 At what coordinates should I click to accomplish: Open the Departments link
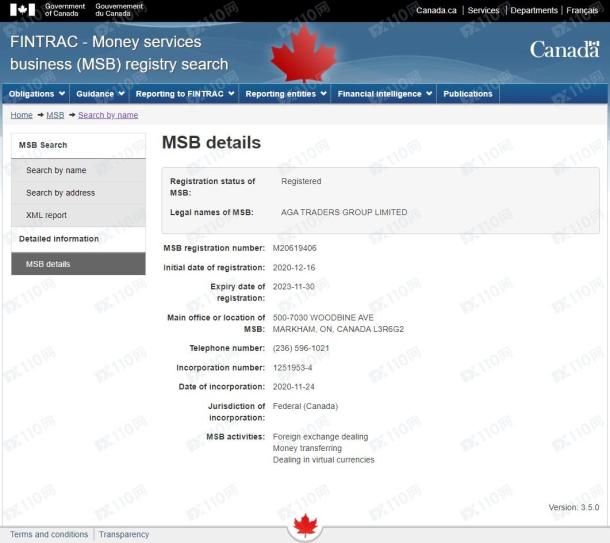coord(534,11)
